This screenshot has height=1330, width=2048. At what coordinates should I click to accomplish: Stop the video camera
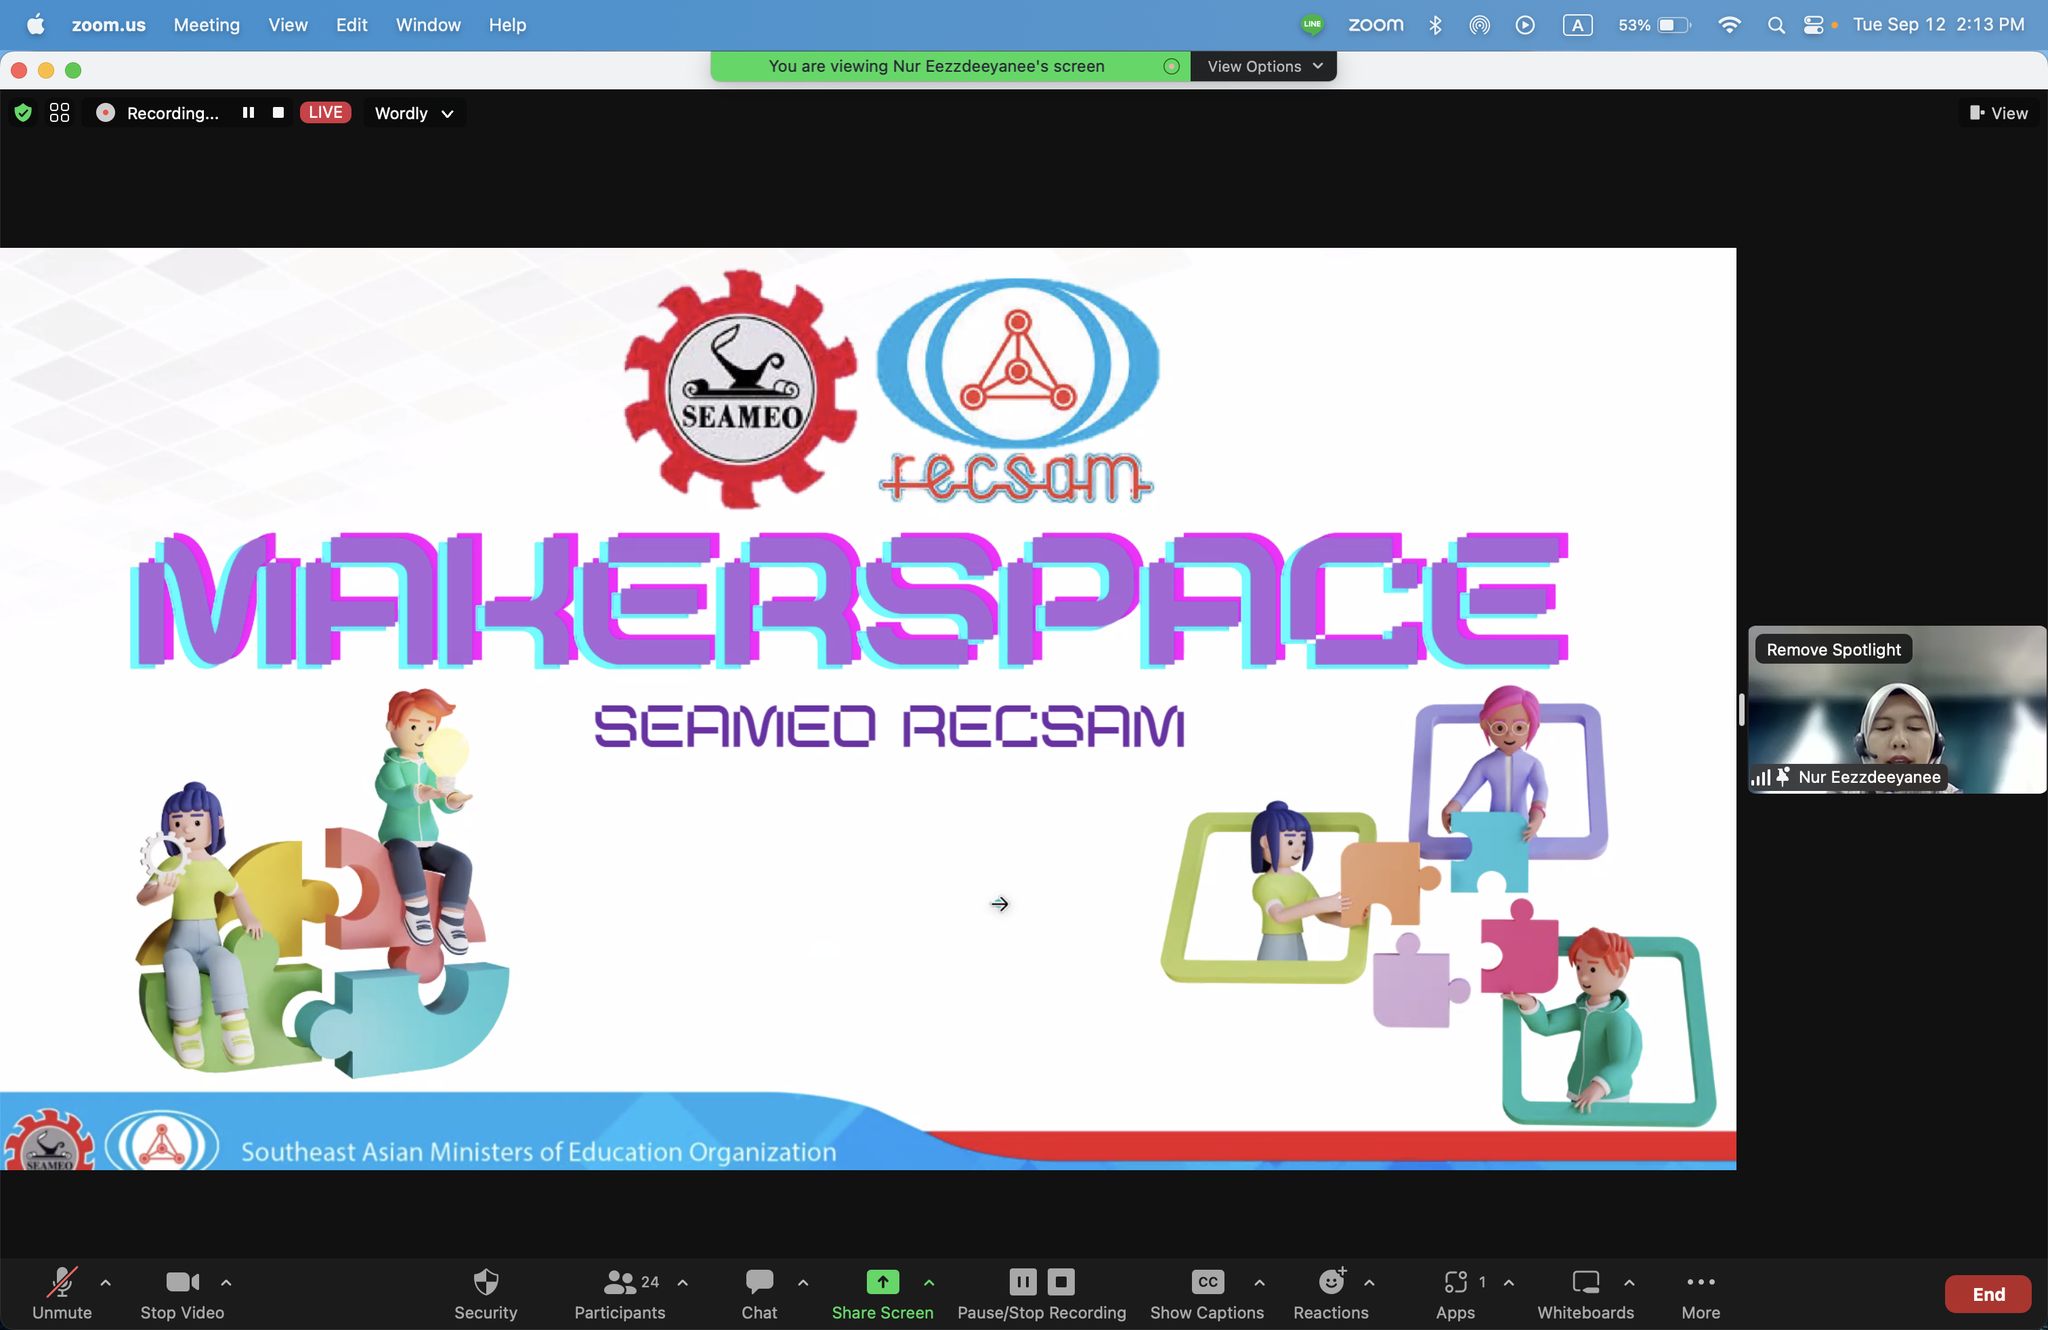tap(182, 1294)
